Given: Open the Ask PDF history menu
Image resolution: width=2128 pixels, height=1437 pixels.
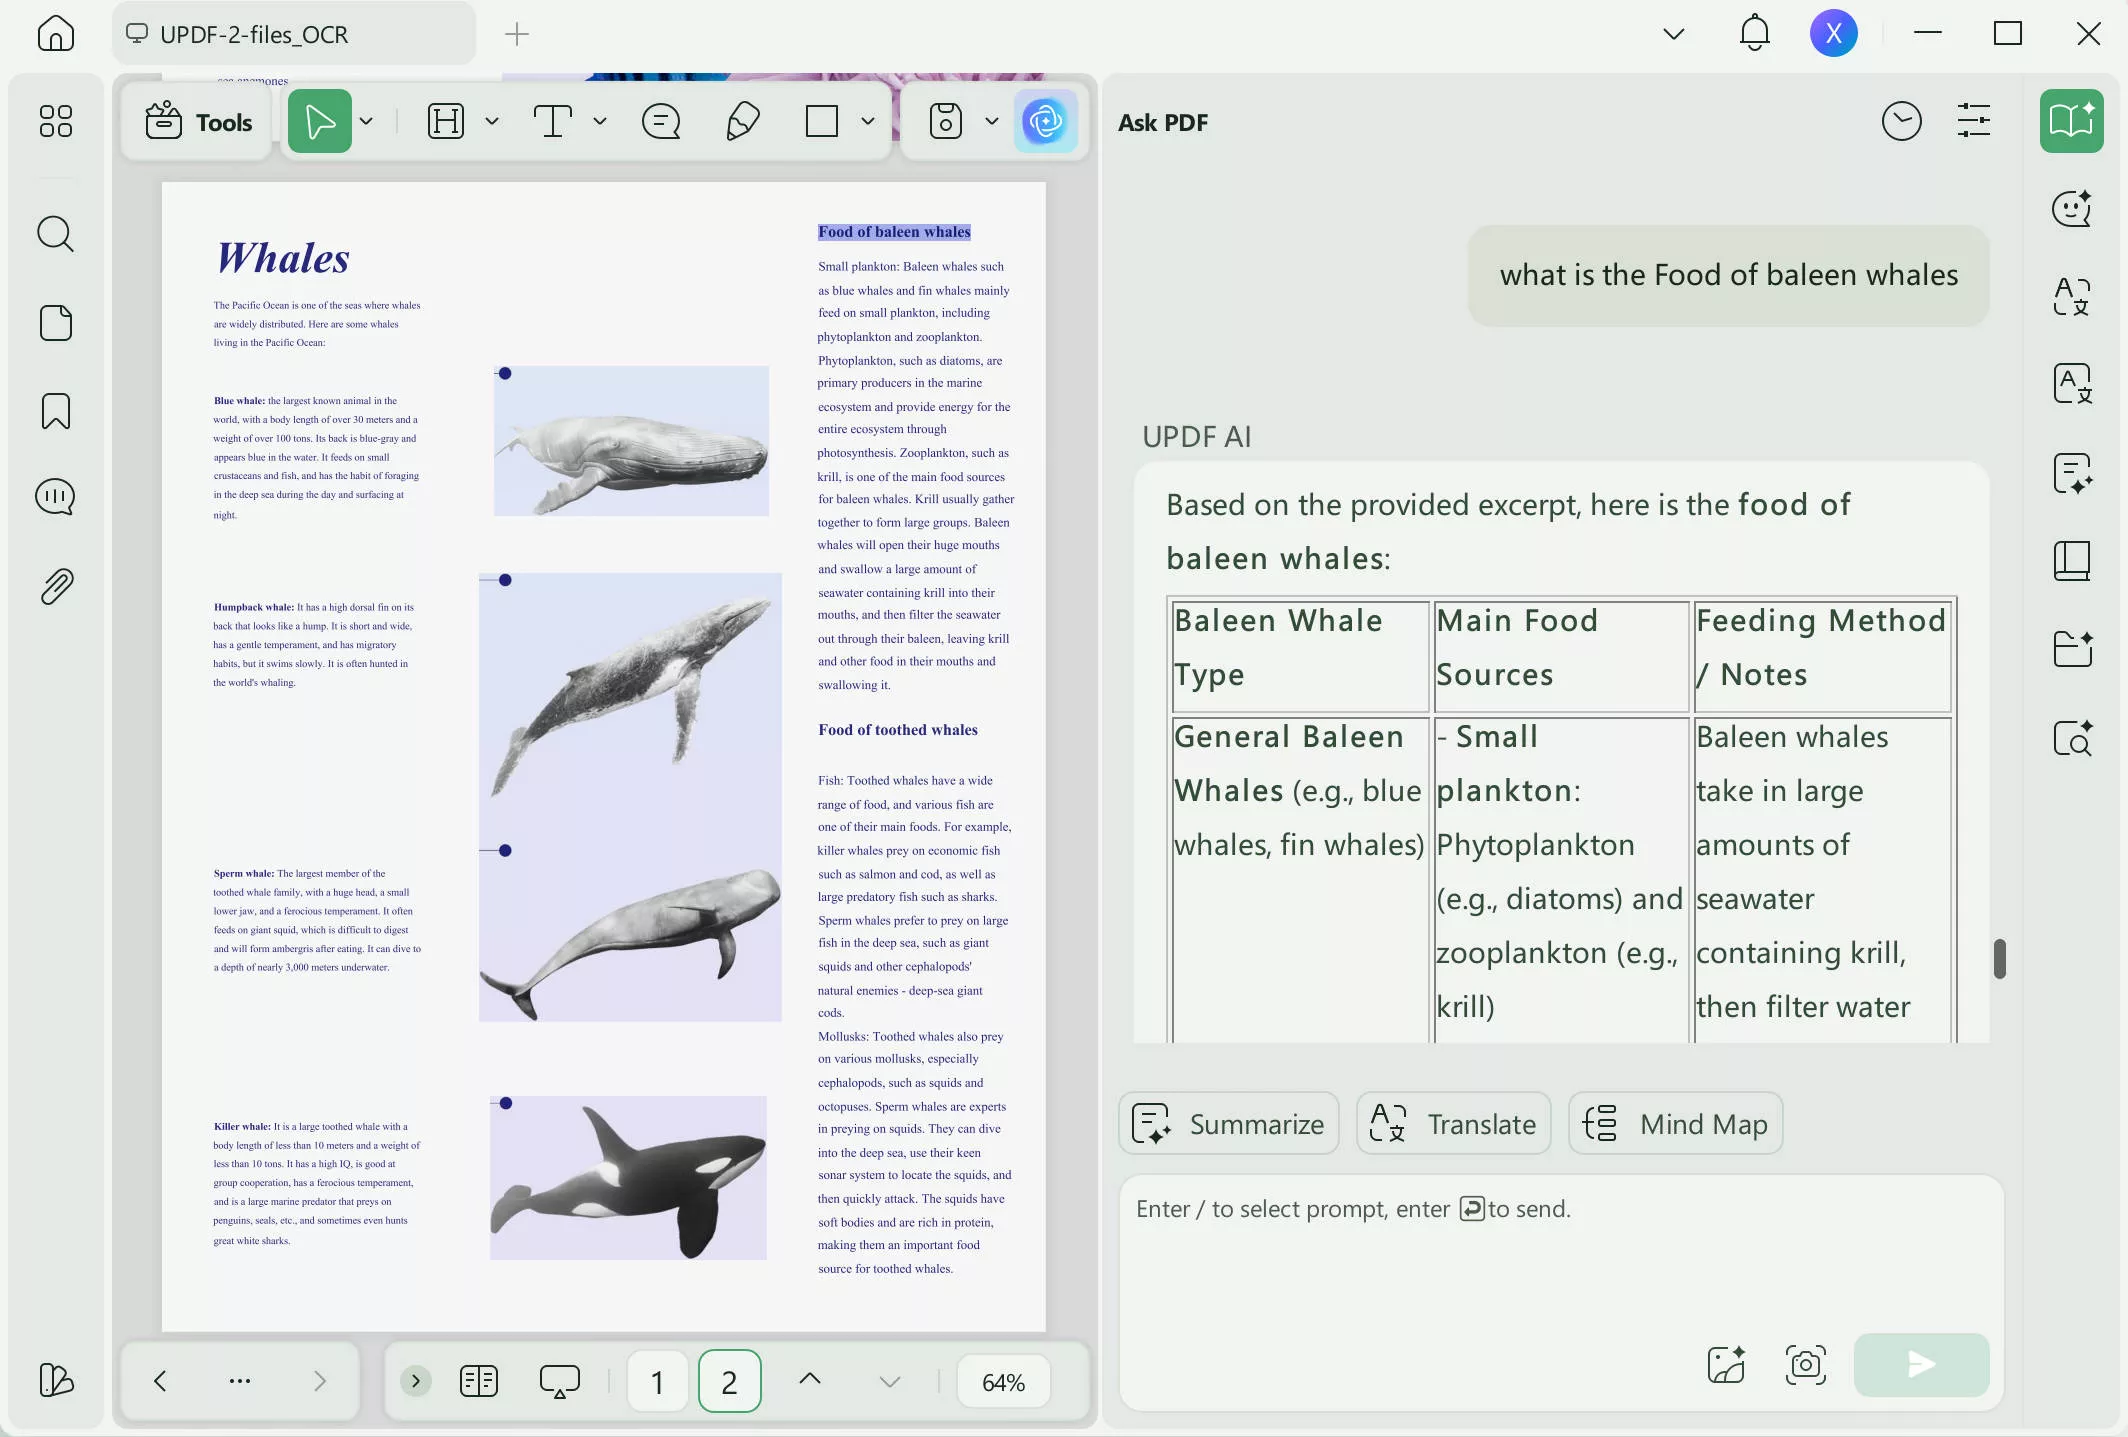Looking at the screenshot, I should coord(1901,120).
